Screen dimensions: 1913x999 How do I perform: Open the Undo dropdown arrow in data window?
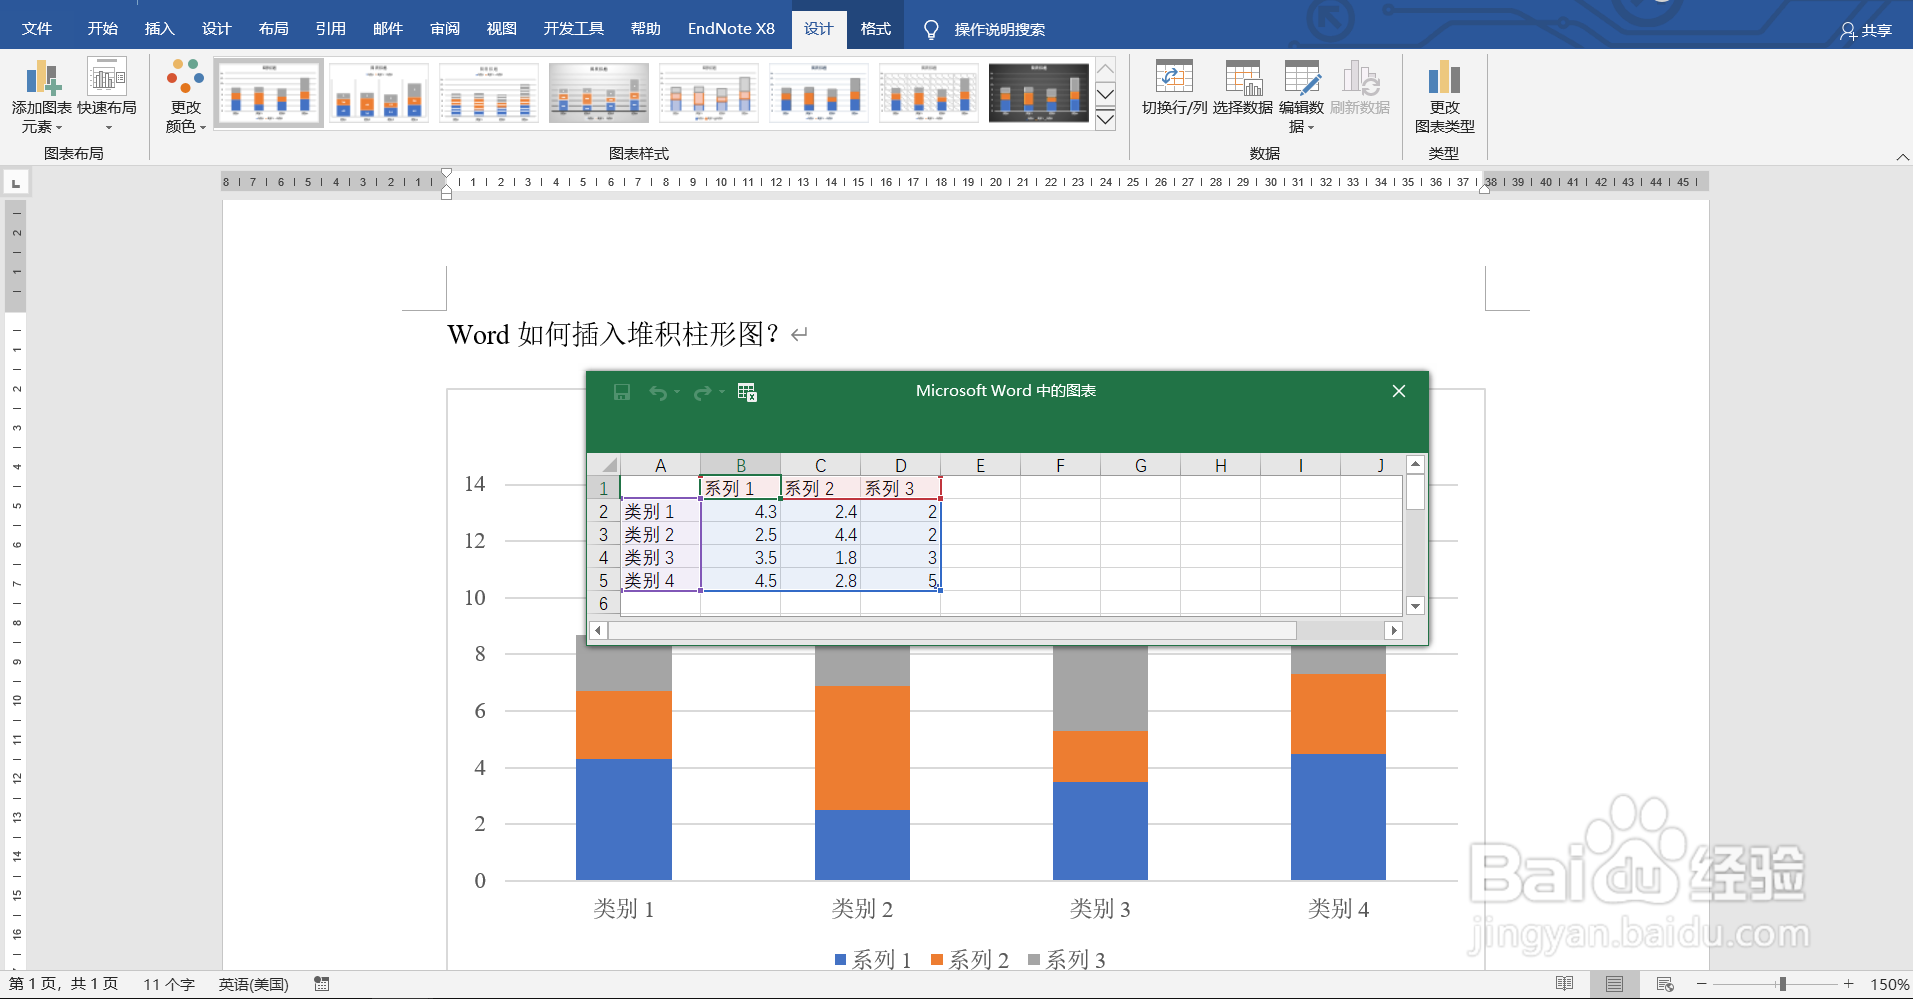(x=677, y=392)
